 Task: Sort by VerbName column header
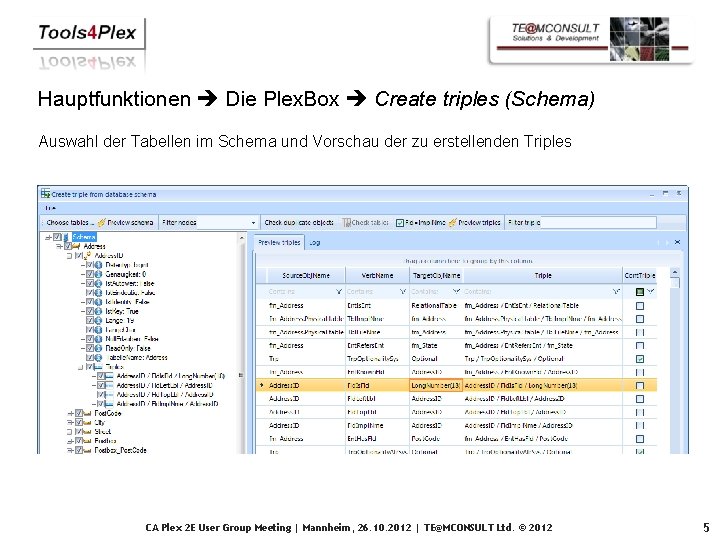tap(377, 276)
